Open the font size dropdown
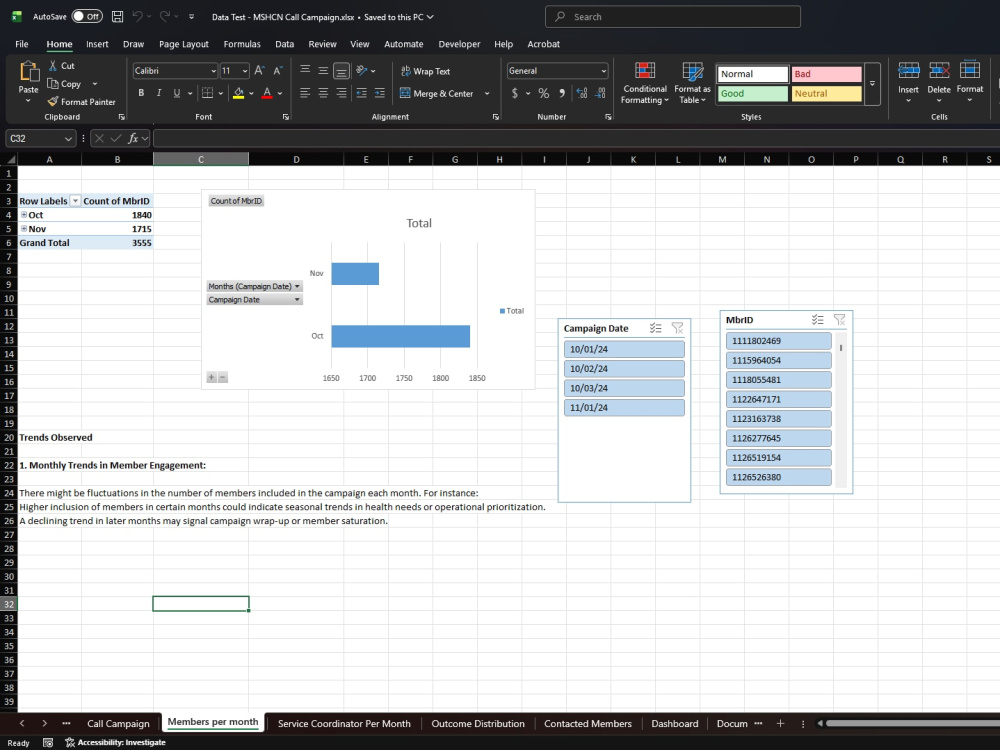 pos(245,71)
